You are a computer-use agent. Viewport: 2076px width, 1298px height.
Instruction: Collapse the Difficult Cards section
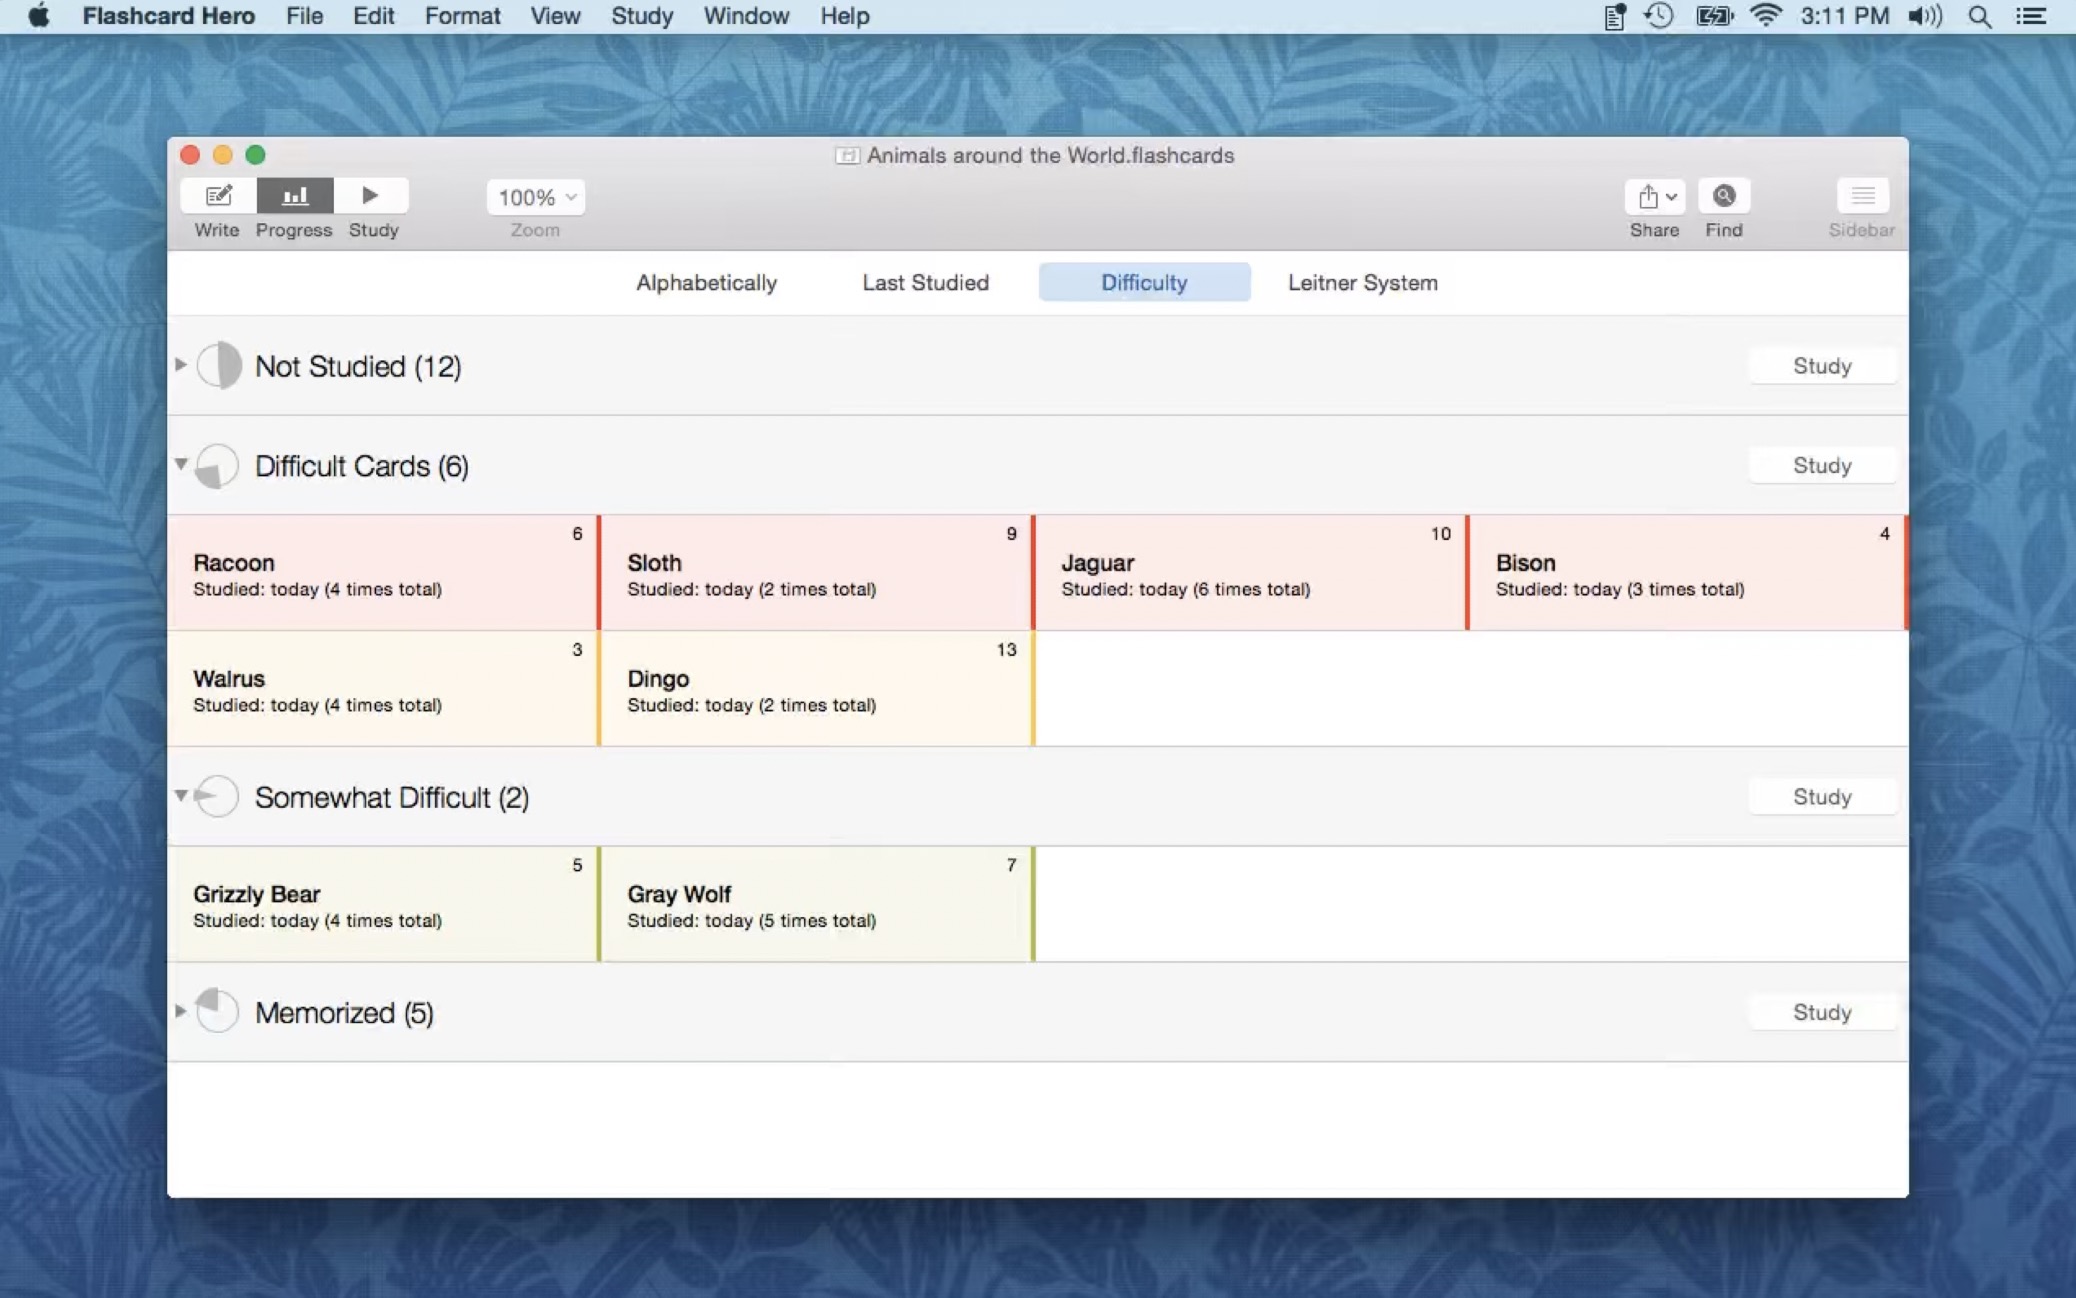click(181, 464)
